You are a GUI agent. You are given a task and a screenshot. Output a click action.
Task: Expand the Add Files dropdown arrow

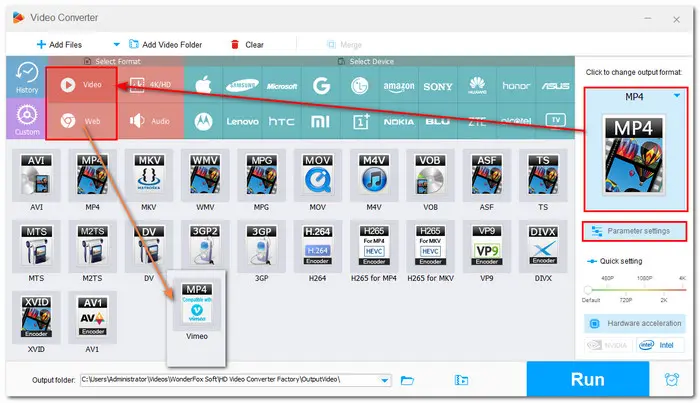(117, 45)
